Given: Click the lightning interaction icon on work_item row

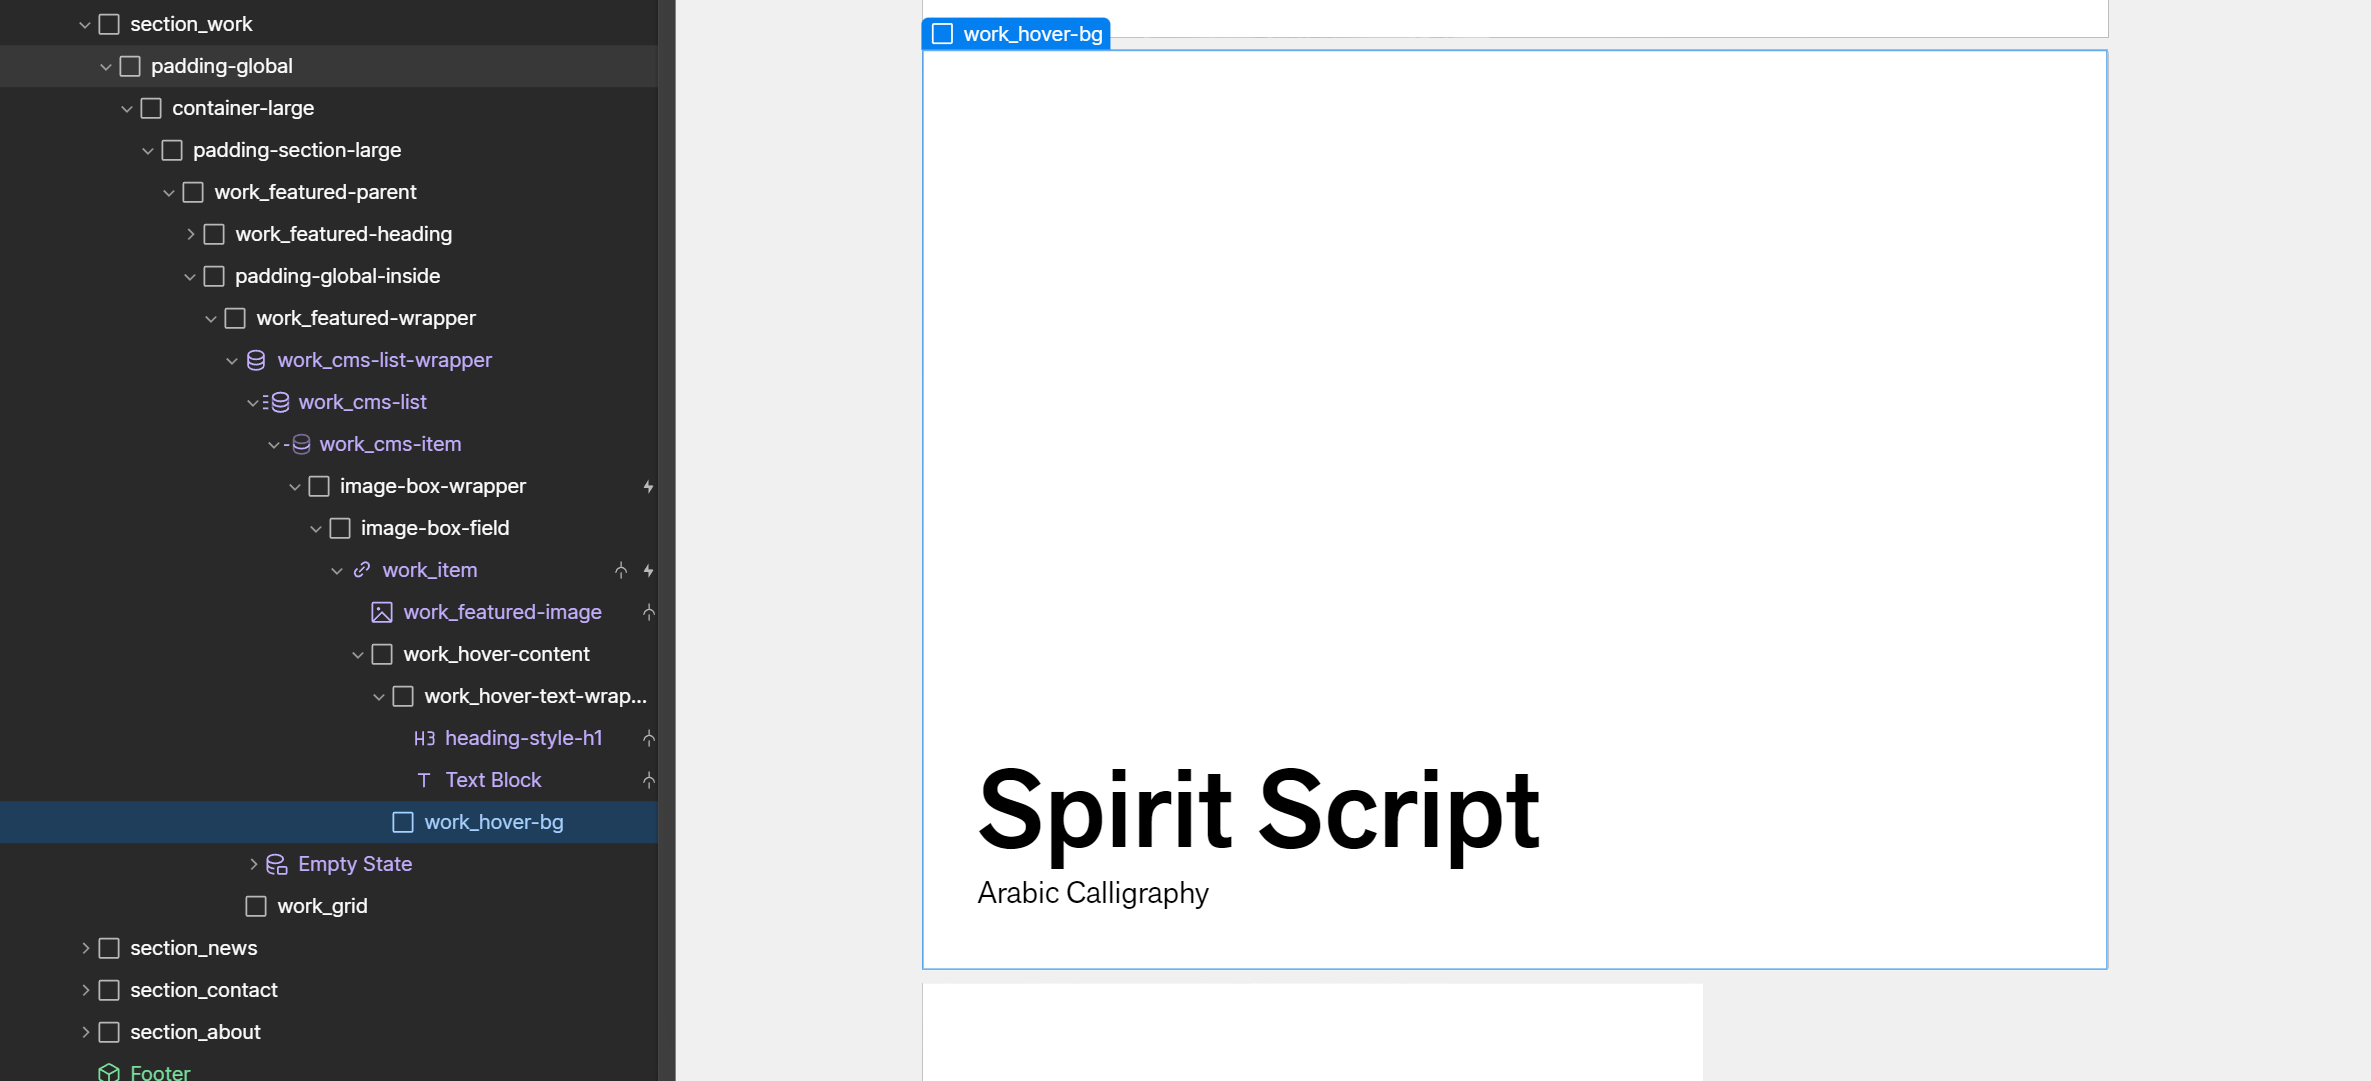Looking at the screenshot, I should click(x=648, y=570).
